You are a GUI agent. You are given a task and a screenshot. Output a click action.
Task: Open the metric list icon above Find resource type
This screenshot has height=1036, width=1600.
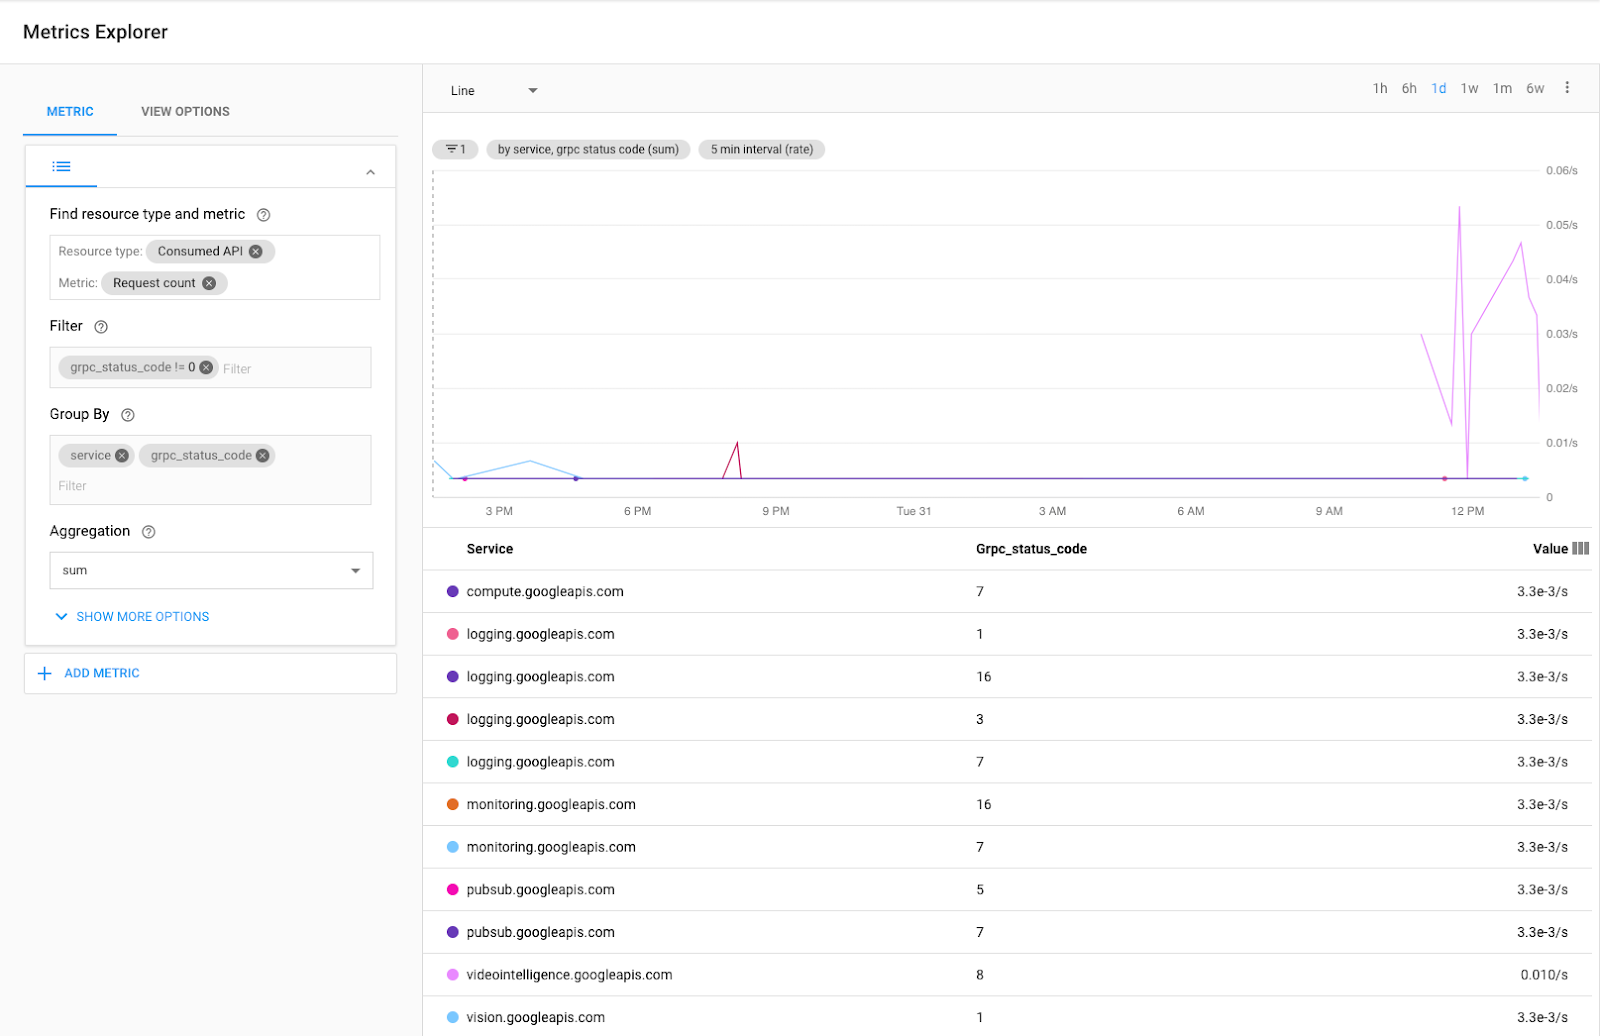(x=61, y=166)
